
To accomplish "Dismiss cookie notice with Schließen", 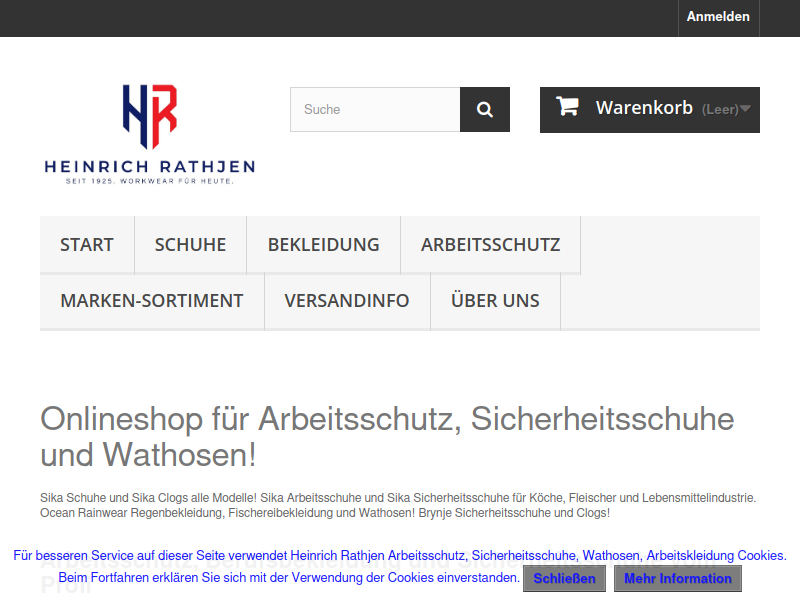I will (564, 579).
